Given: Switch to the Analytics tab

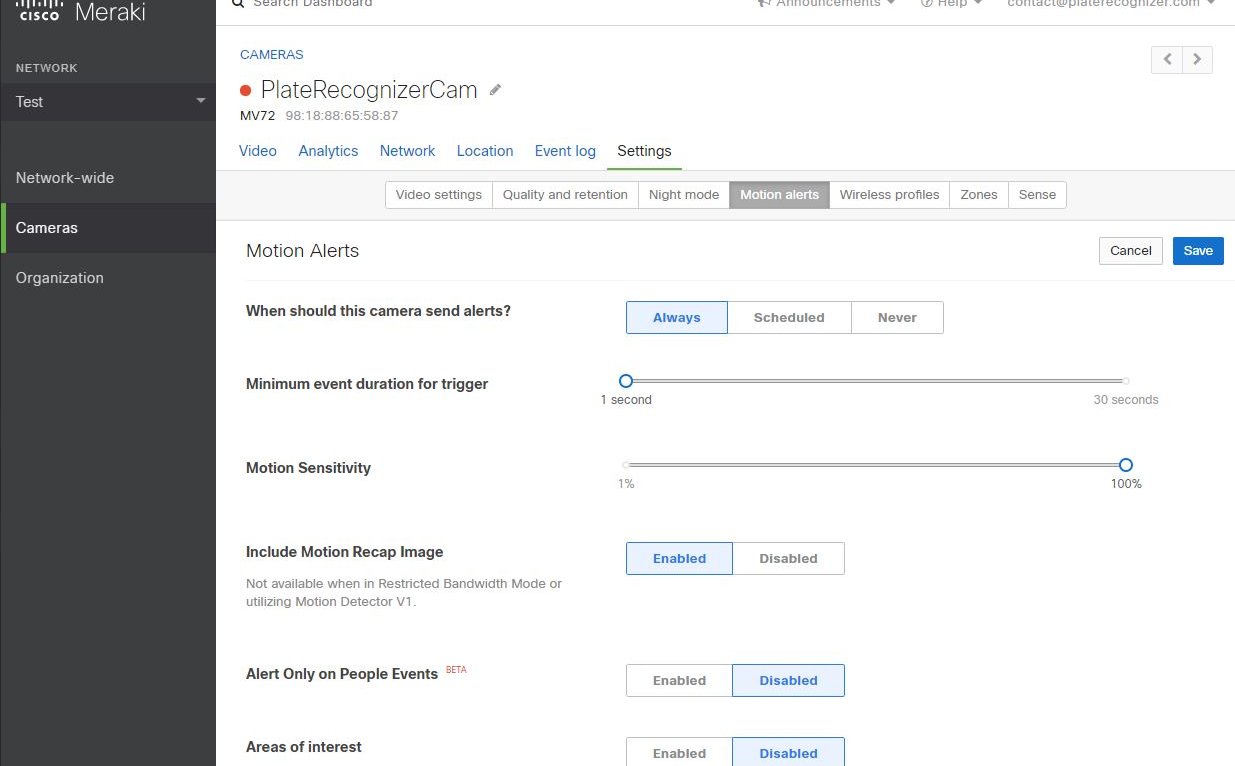Looking at the screenshot, I should click(328, 151).
